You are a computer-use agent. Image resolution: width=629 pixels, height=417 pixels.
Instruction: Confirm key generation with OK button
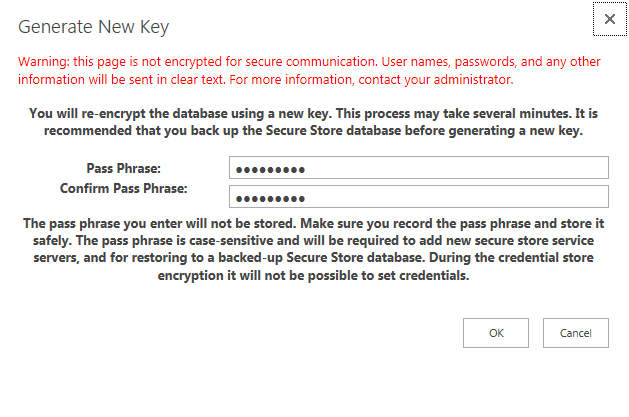(496, 333)
